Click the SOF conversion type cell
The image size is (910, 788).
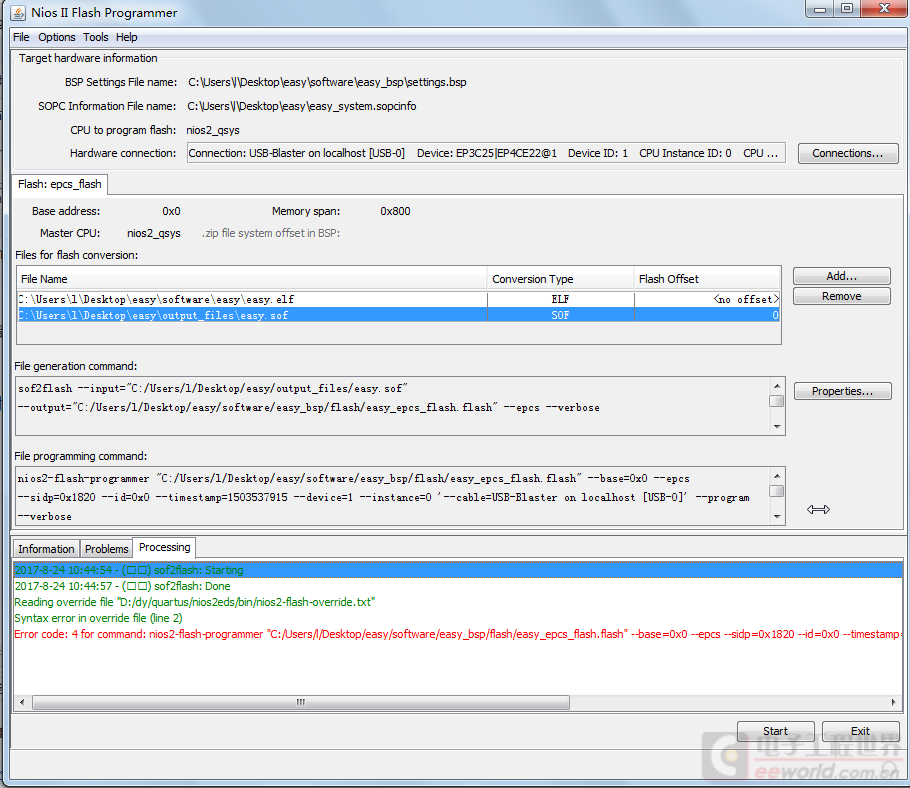[561, 315]
